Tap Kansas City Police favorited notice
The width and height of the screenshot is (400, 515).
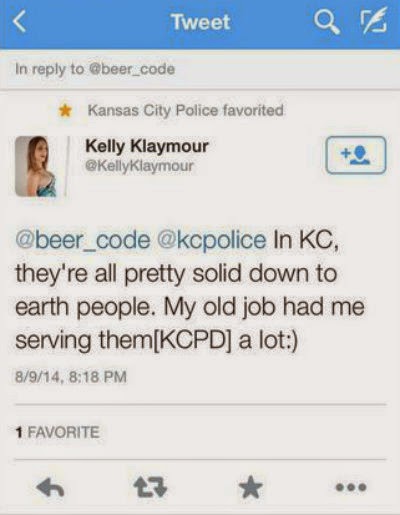[x=186, y=110]
